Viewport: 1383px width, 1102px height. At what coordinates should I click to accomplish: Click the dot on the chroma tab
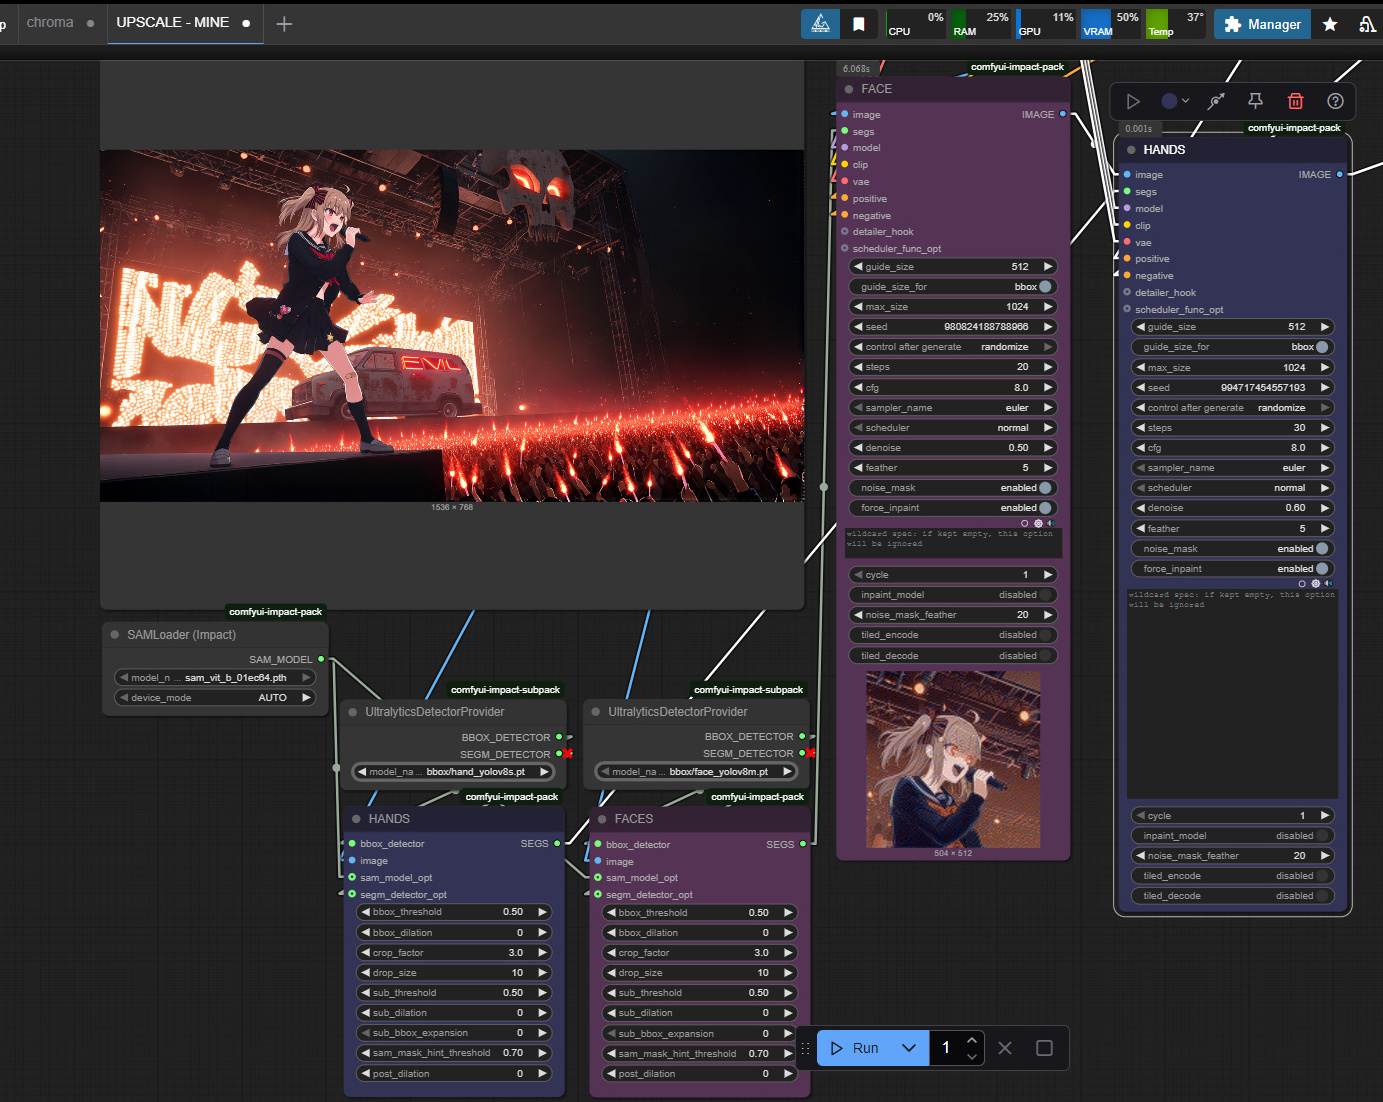pos(90,23)
